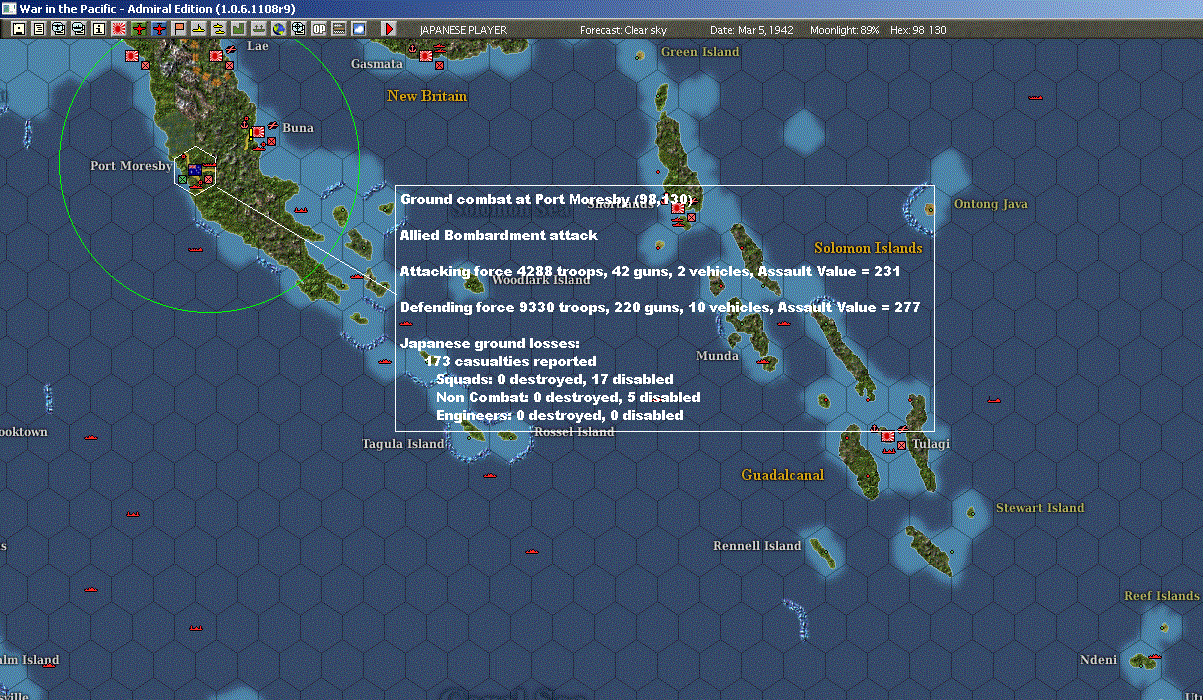
Task: Click the striped bar report toolbar icon
Action: coord(339,29)
